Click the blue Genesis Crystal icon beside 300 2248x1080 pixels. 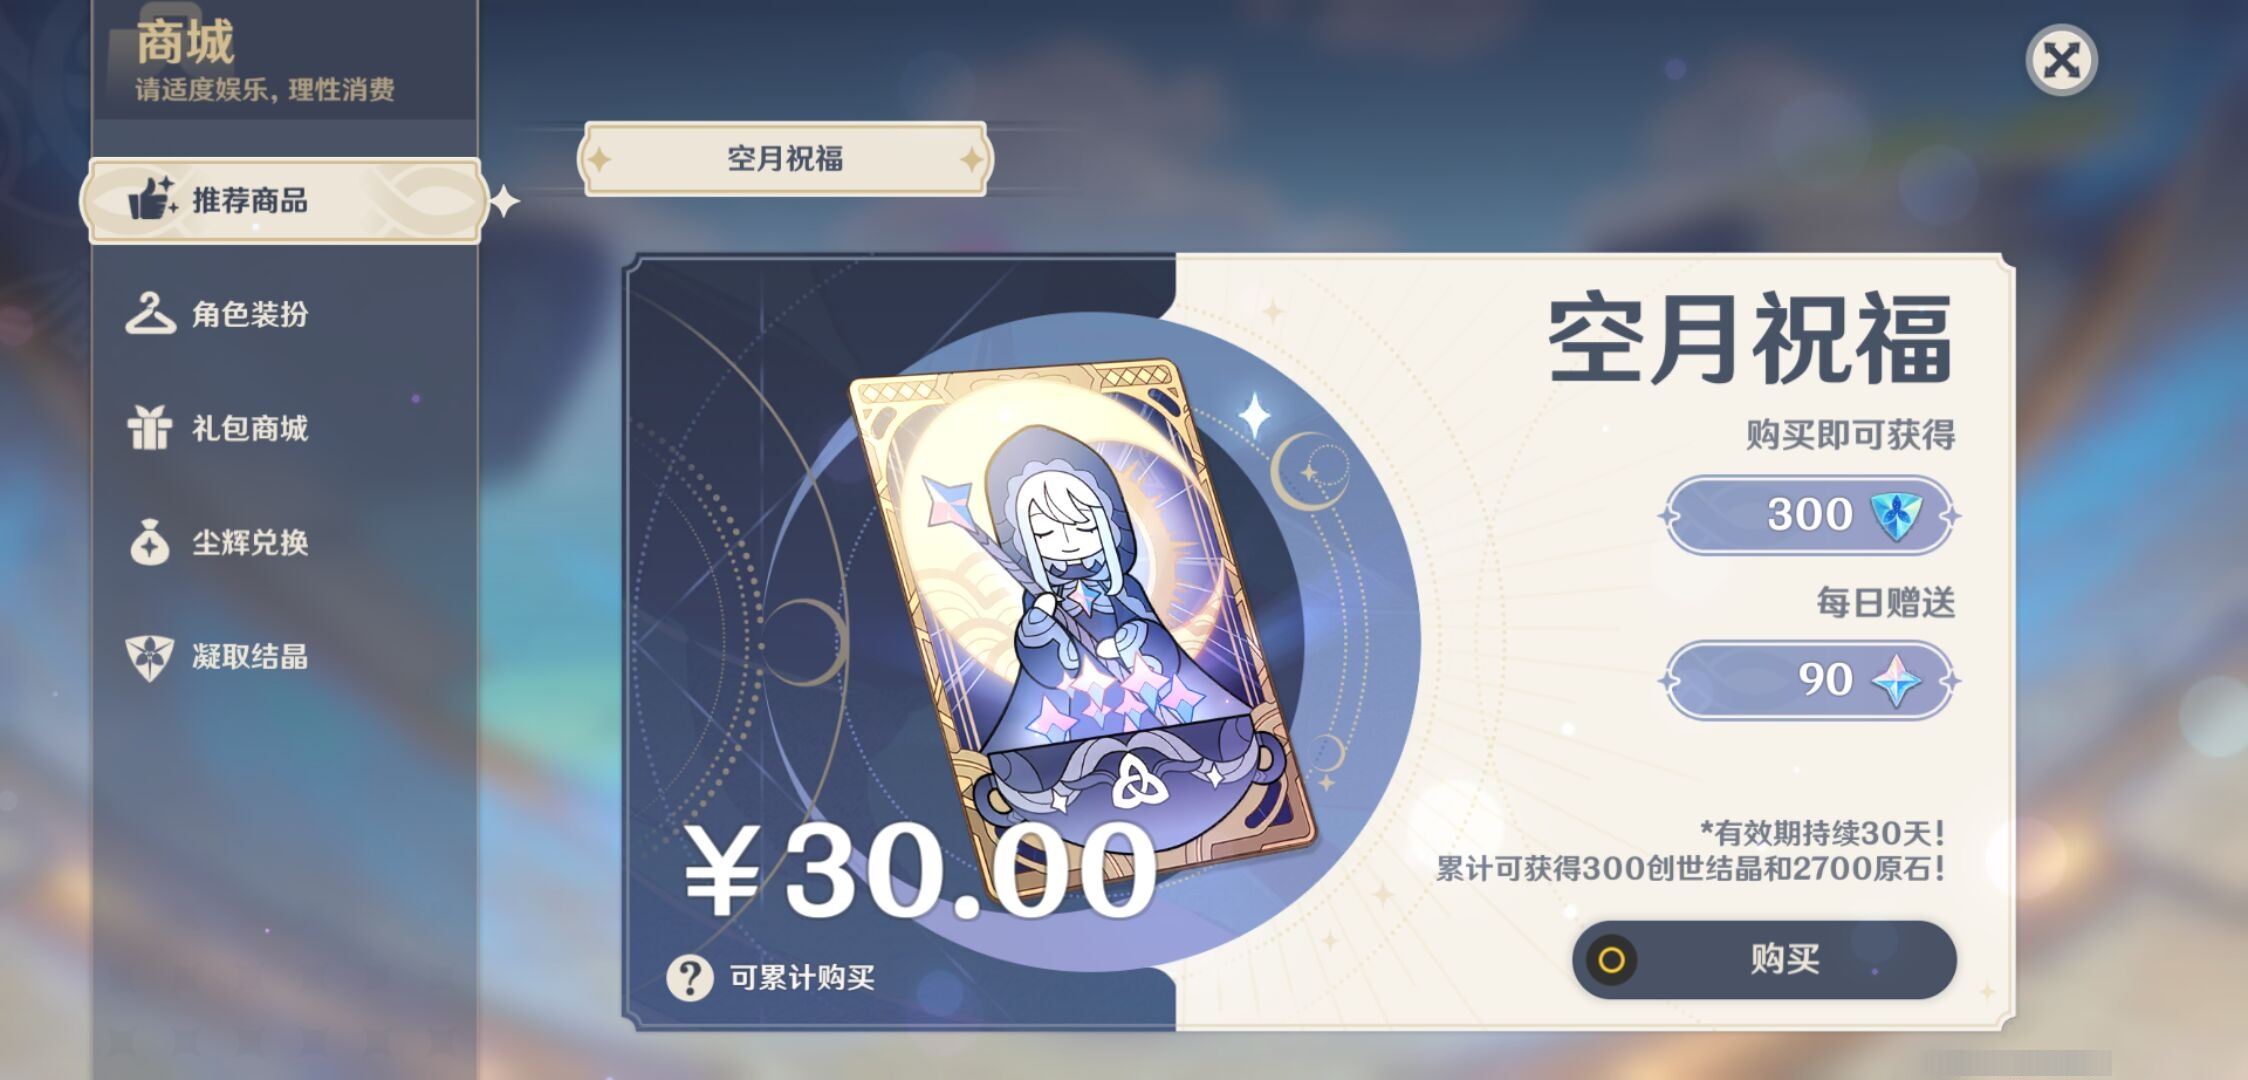(x=1895, y=515)
